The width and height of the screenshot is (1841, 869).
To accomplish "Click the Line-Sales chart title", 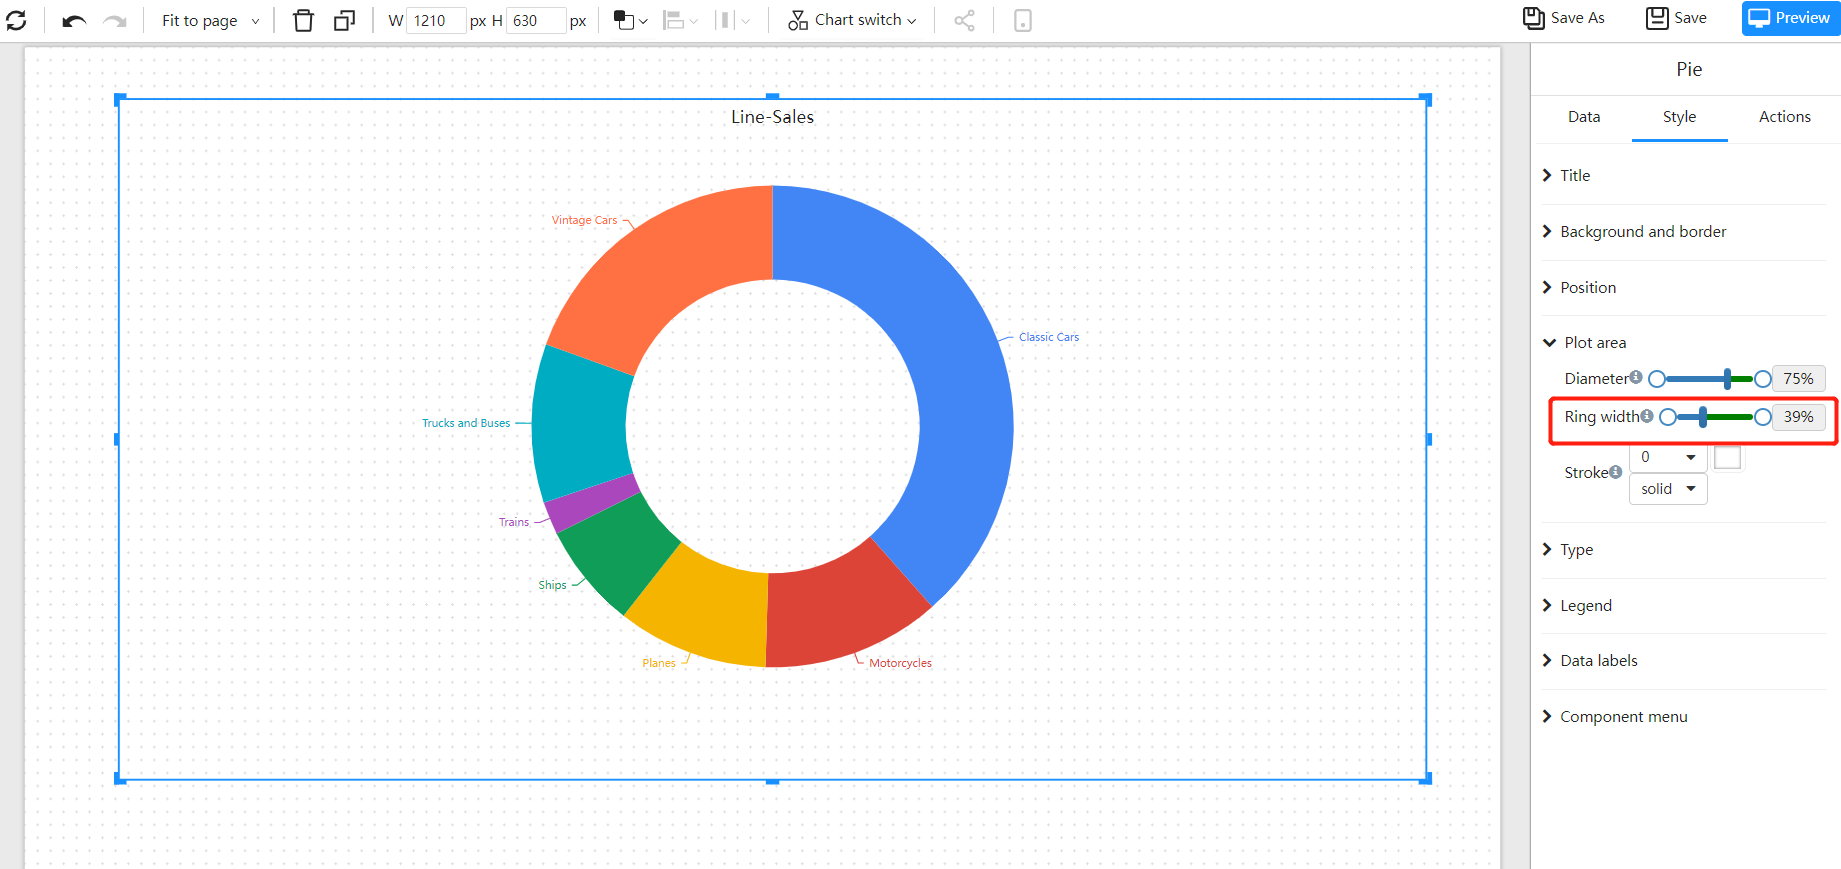I will [x=772, y=117].
